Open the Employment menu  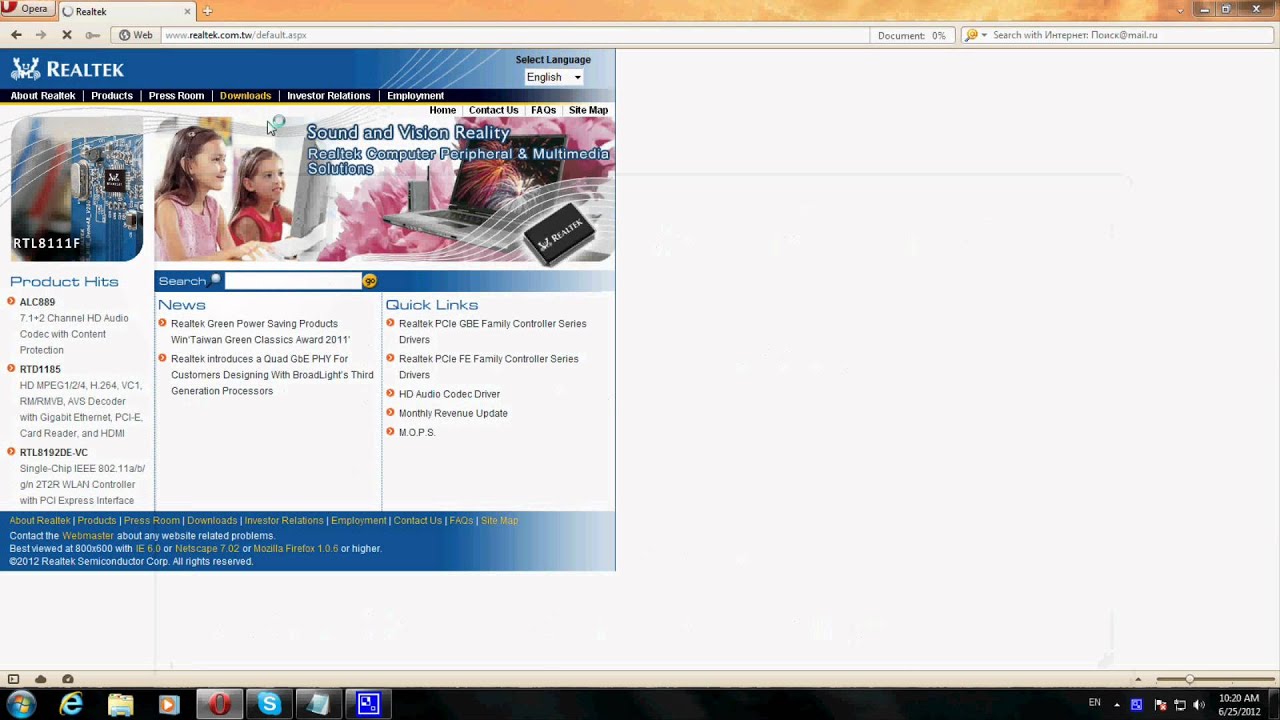(x=415, y=96)
